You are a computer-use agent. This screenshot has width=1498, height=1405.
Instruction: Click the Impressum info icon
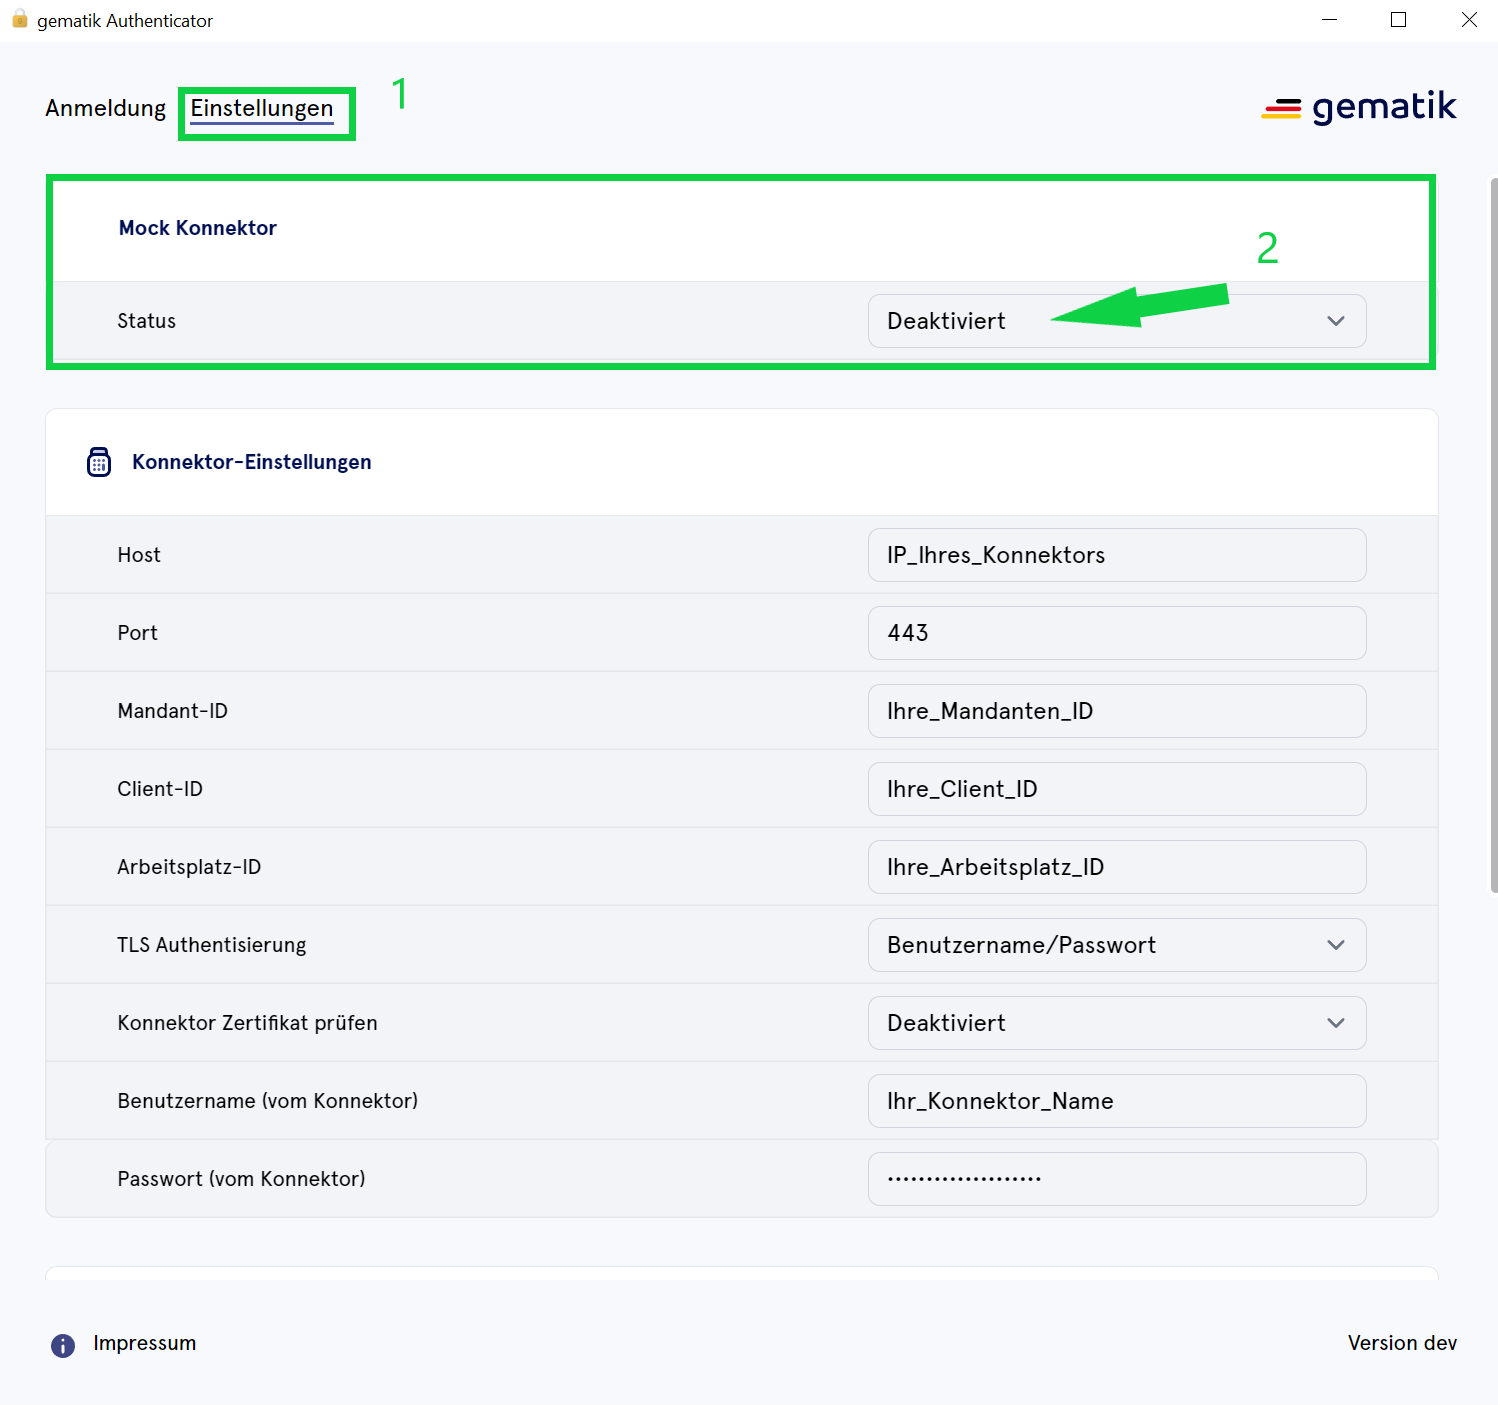(63, 1345)
